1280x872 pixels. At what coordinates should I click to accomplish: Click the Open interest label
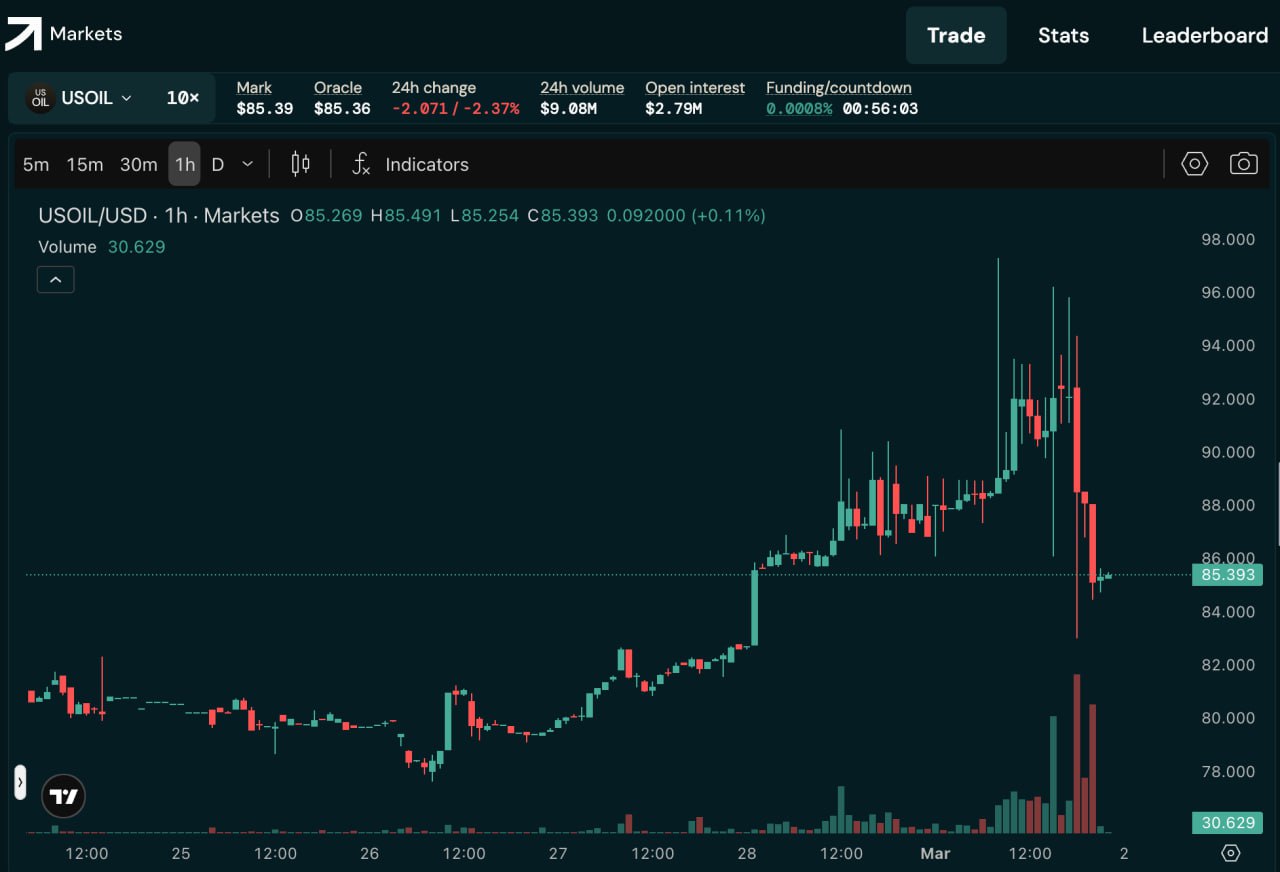tap(695, 87)
